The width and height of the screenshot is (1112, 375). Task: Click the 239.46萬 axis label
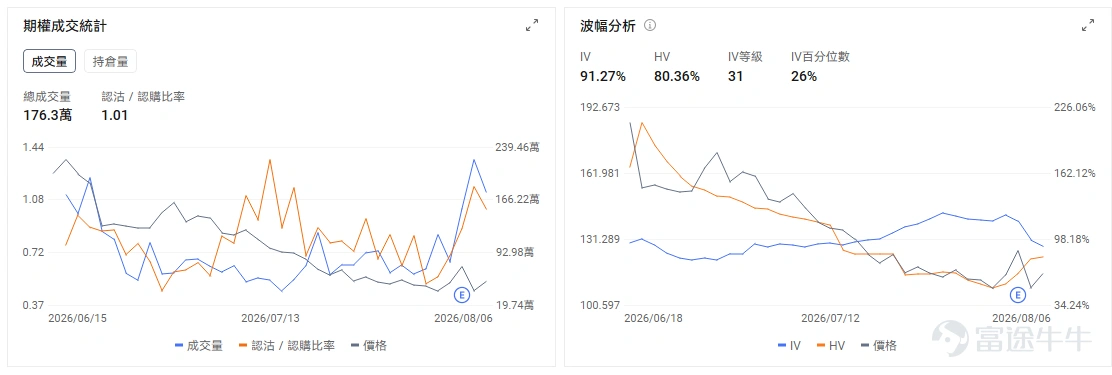[x=517, y=147]
